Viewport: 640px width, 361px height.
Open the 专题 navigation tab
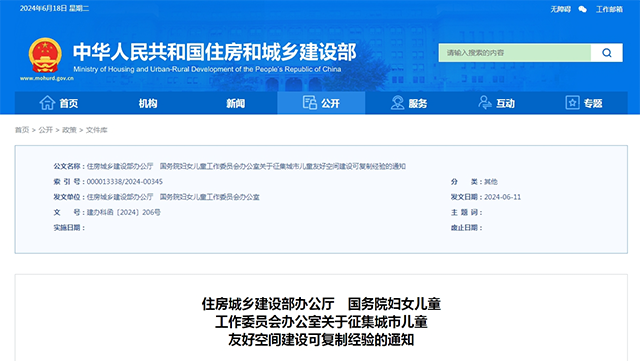pos(584,103)
